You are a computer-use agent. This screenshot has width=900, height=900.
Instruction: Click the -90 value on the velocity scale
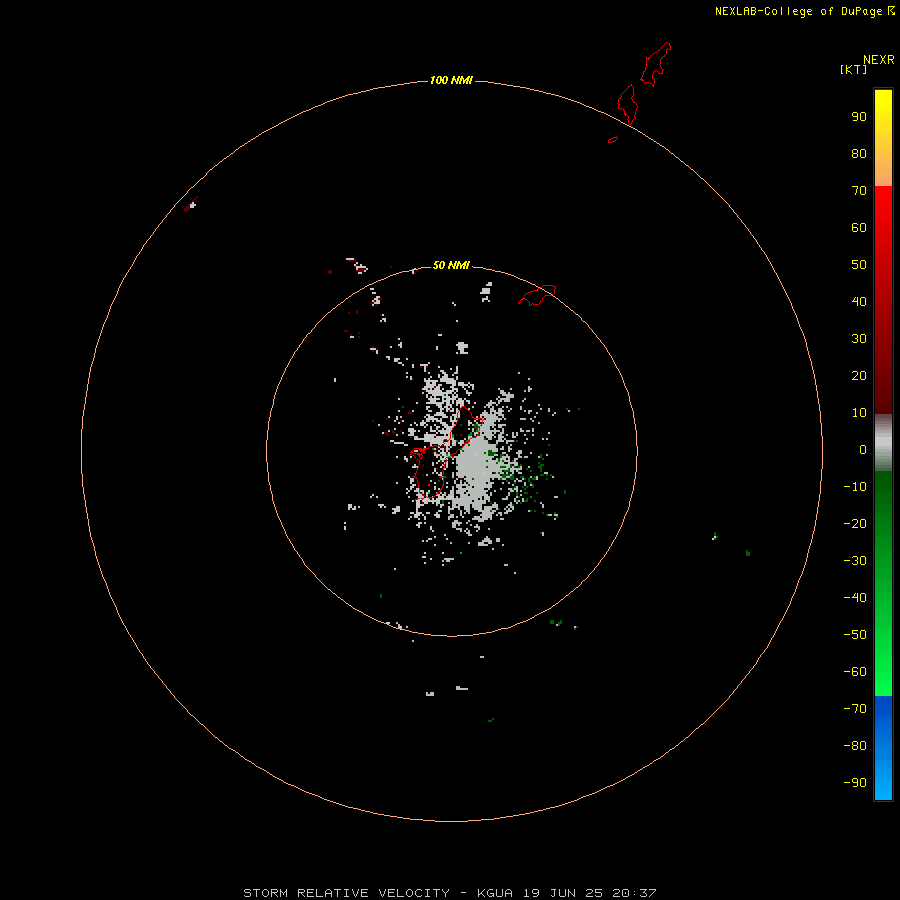855,783
